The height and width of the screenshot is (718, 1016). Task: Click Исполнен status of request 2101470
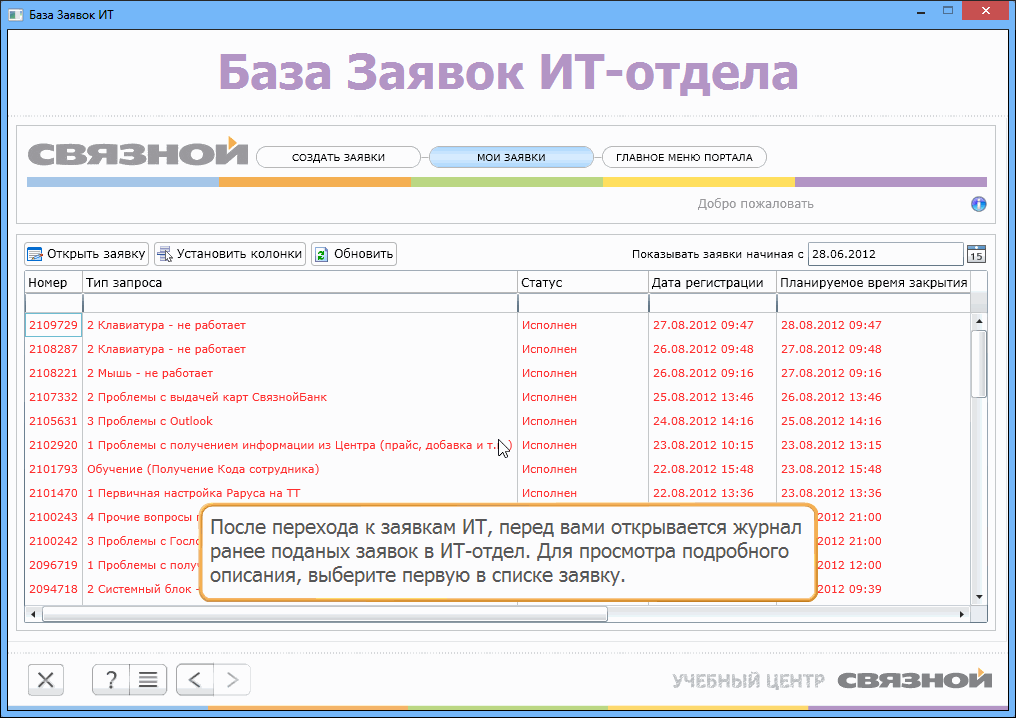pyautogui.click(x=549, y=493)
